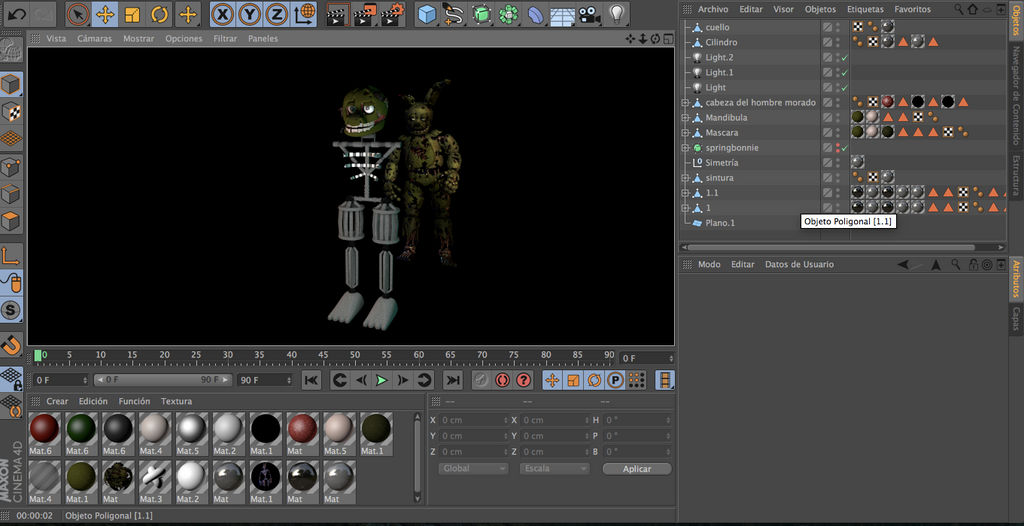Click the current frame 0 F field
The height and width of the screenshot is (526, 1024).
pyautogui.click(x=61, y=380)
